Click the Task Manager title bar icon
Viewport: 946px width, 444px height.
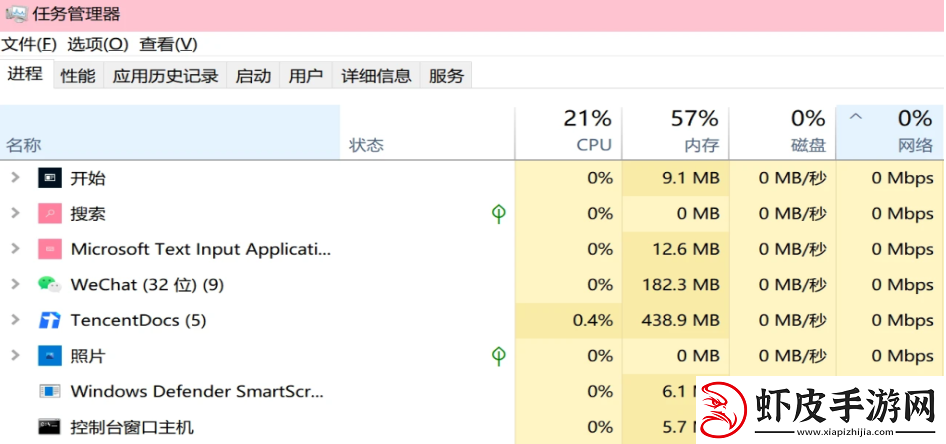point(14,13)
